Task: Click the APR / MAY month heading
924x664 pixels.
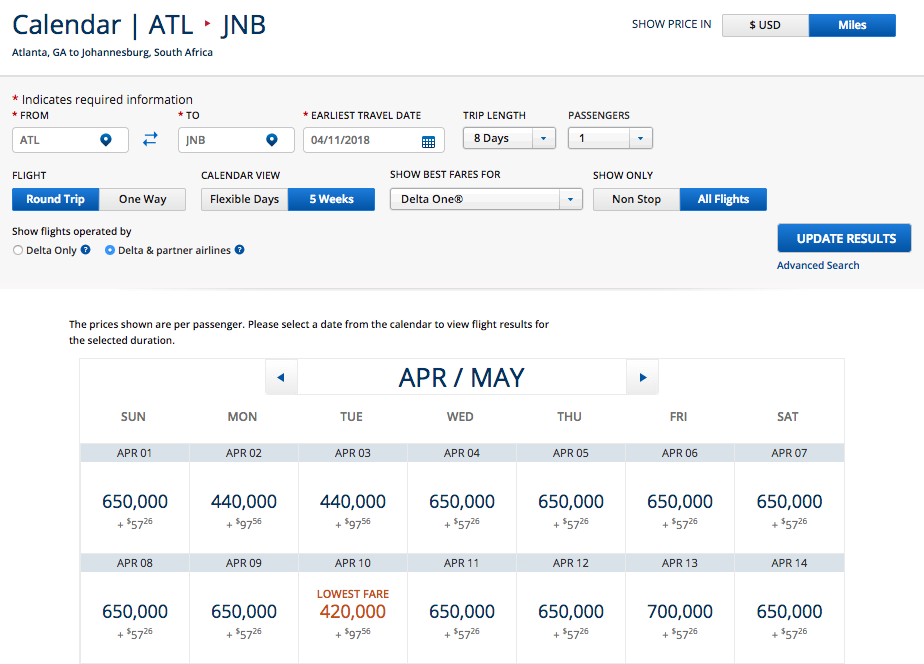Action: [x=461, y=377]
